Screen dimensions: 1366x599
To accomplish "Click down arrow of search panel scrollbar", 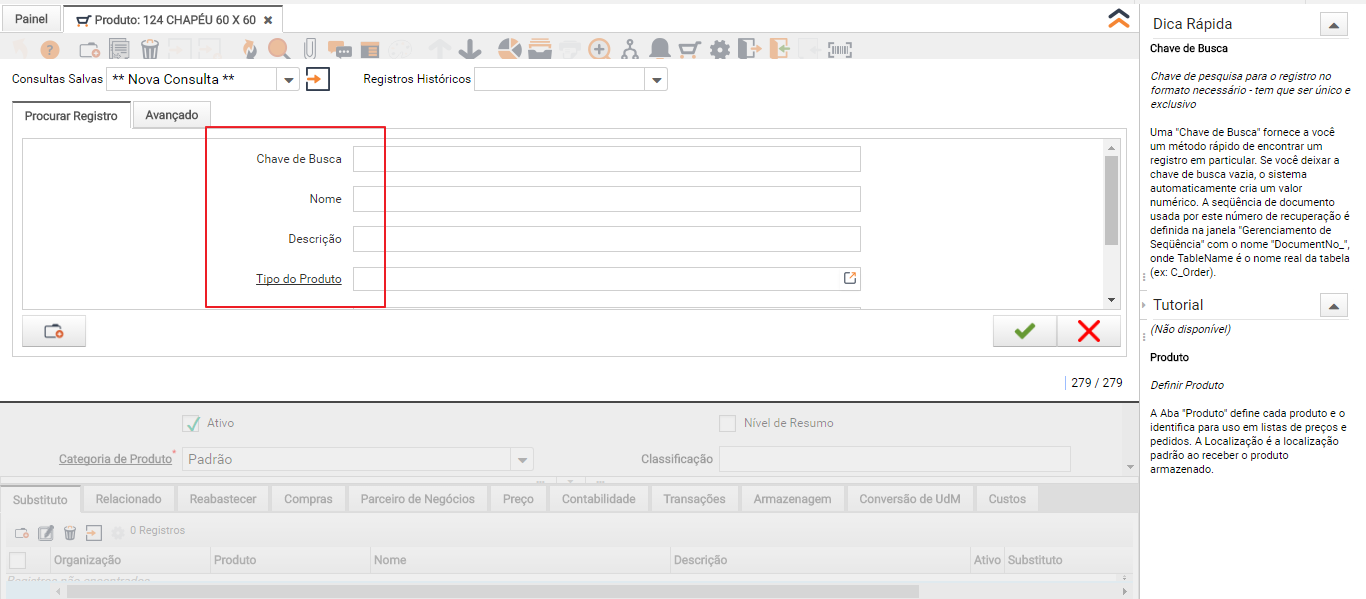I will point(1111,300).
